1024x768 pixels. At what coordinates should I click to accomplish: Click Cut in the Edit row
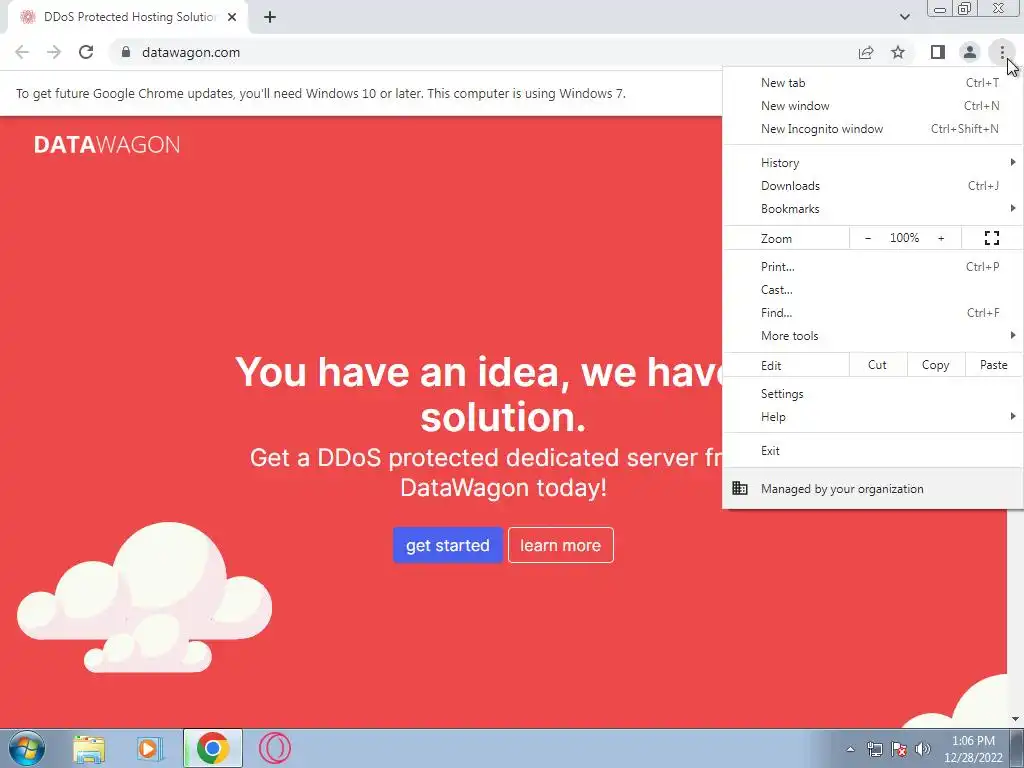[x=878, y=365]
